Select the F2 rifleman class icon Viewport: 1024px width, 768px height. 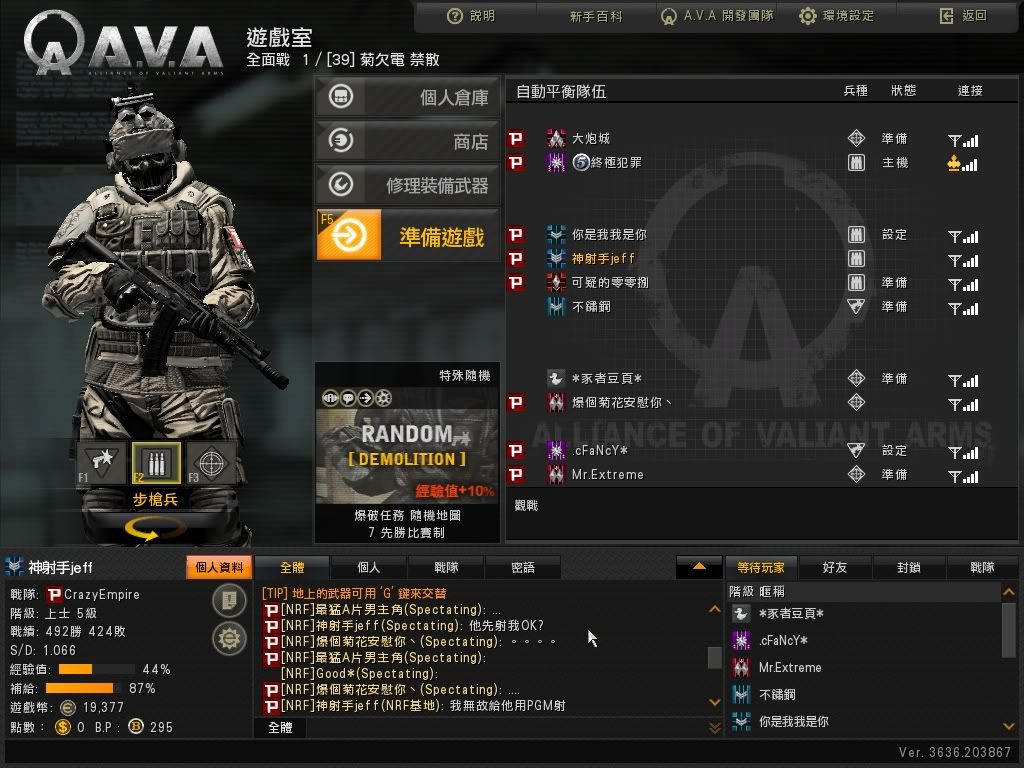[156, 463]
